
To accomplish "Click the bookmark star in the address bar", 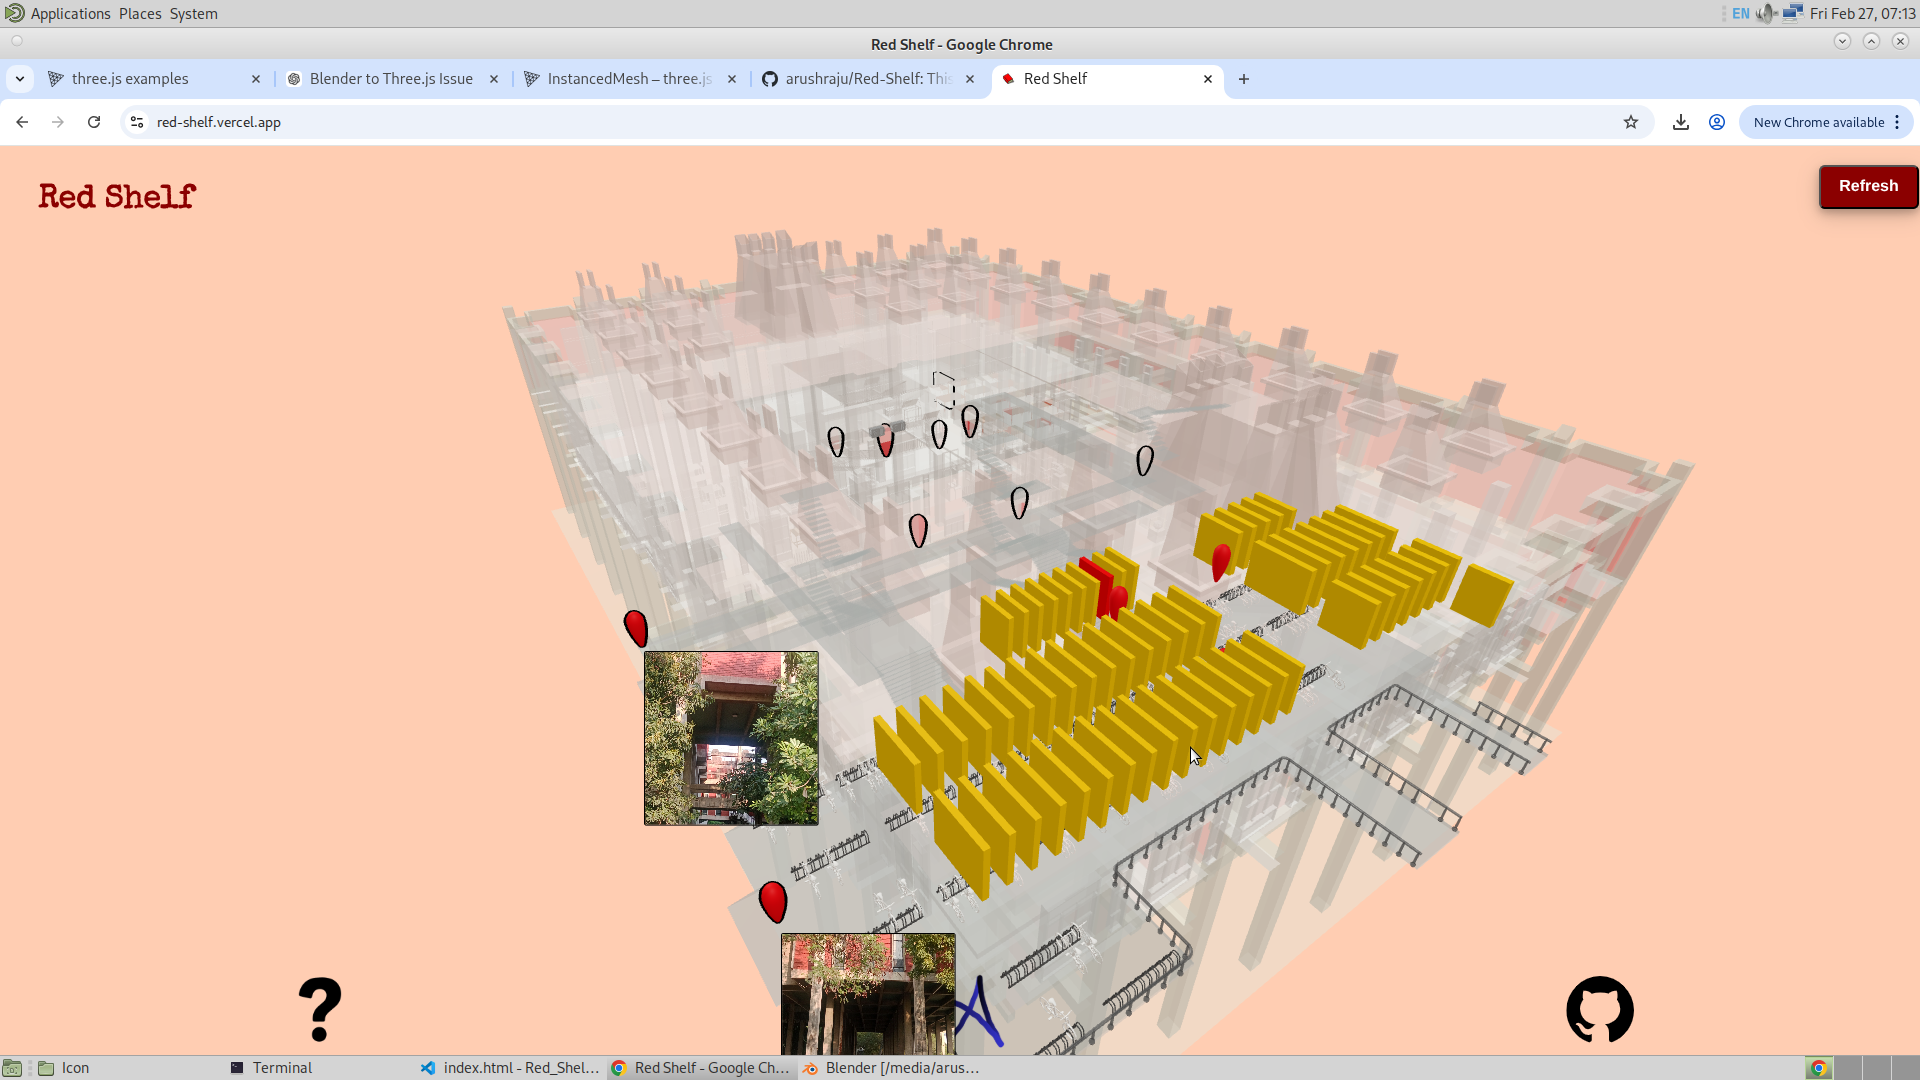I will pyautogui.click(x=1632, y=122).
